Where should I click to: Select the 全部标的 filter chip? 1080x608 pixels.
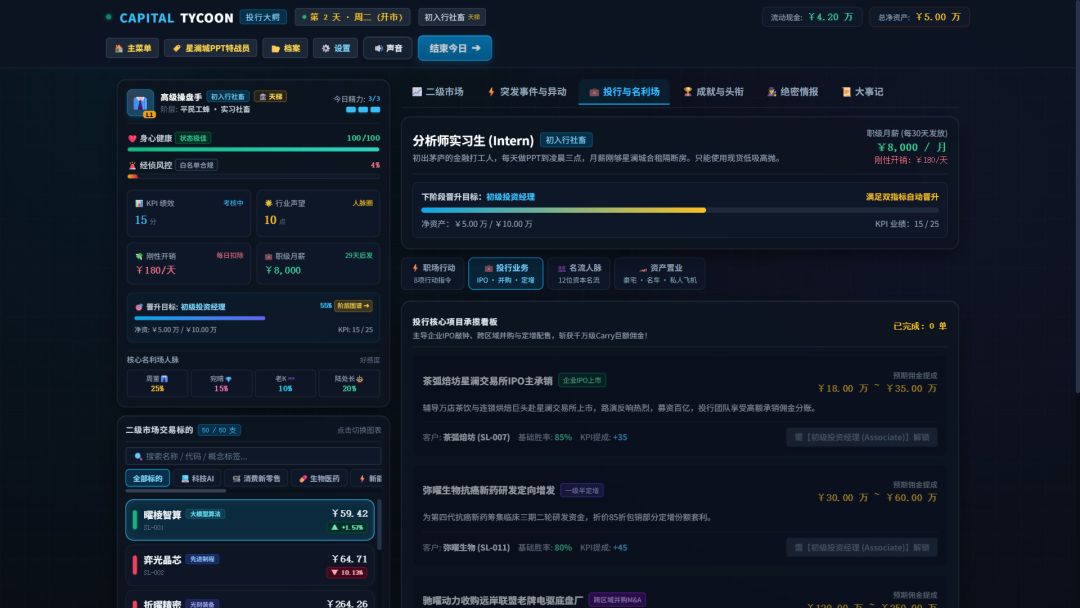[x=147, y=479]
